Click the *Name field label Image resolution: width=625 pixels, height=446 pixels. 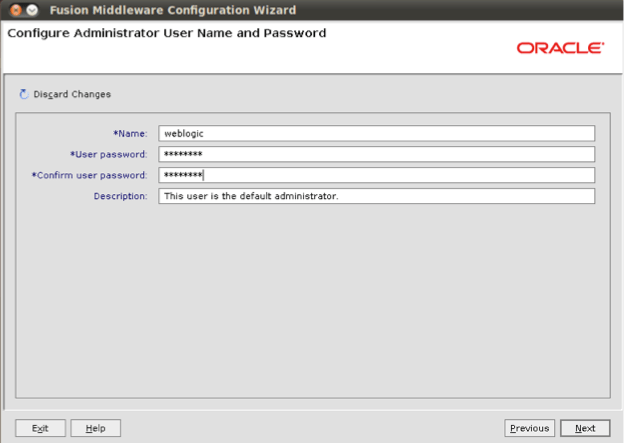coord(130,133)
